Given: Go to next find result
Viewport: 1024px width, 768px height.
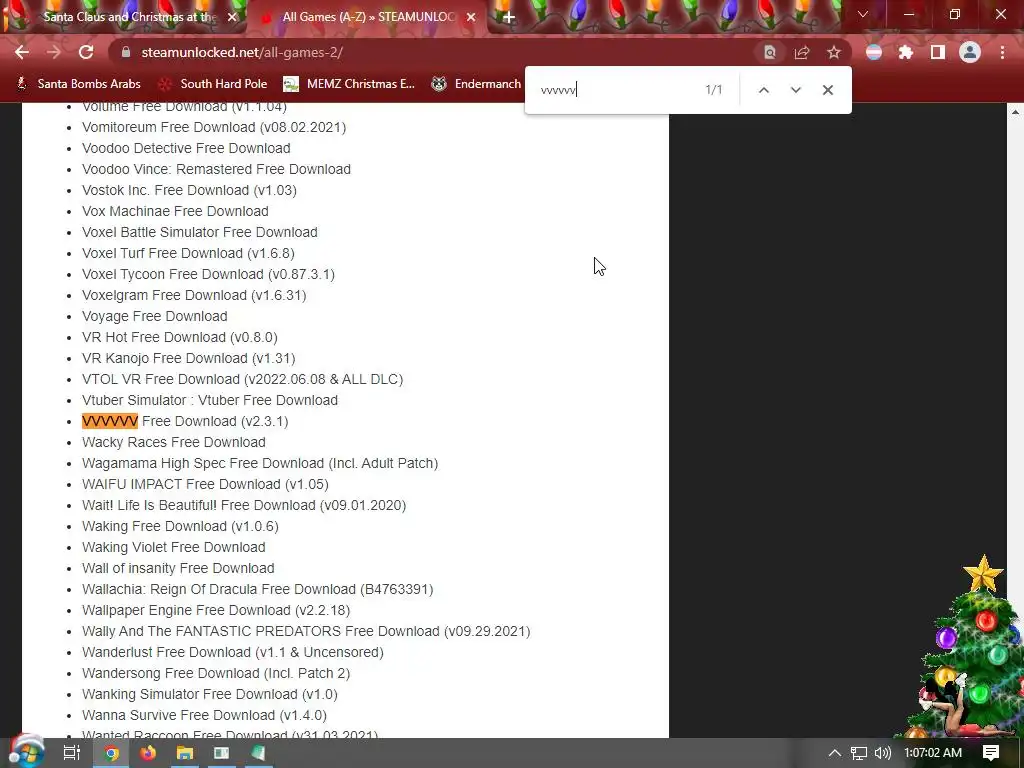Looking at the screenshot, I should tap(795, 90).
